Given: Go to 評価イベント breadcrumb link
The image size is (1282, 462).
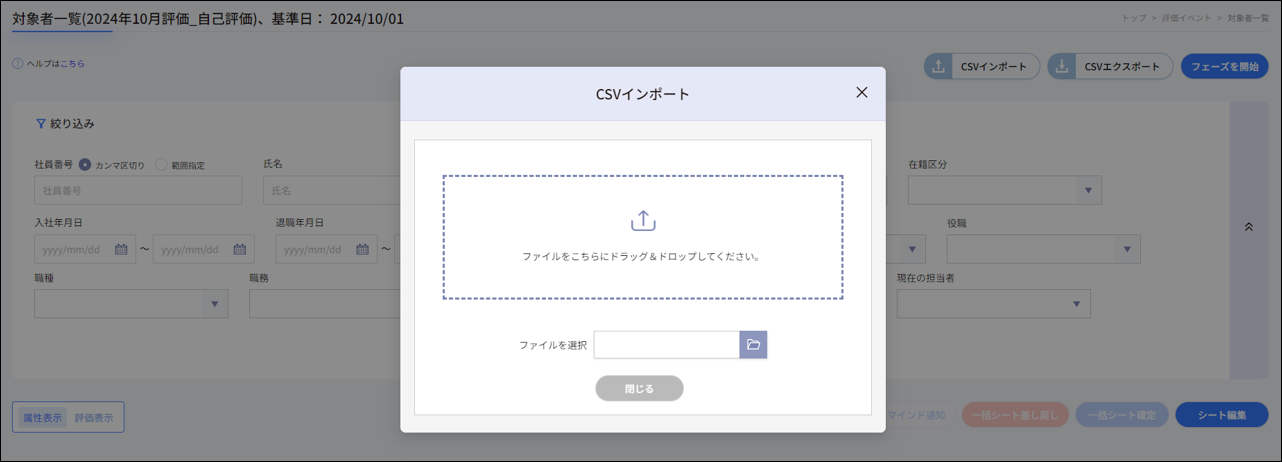Looking at the screenshot, I should click(1187, 18).
